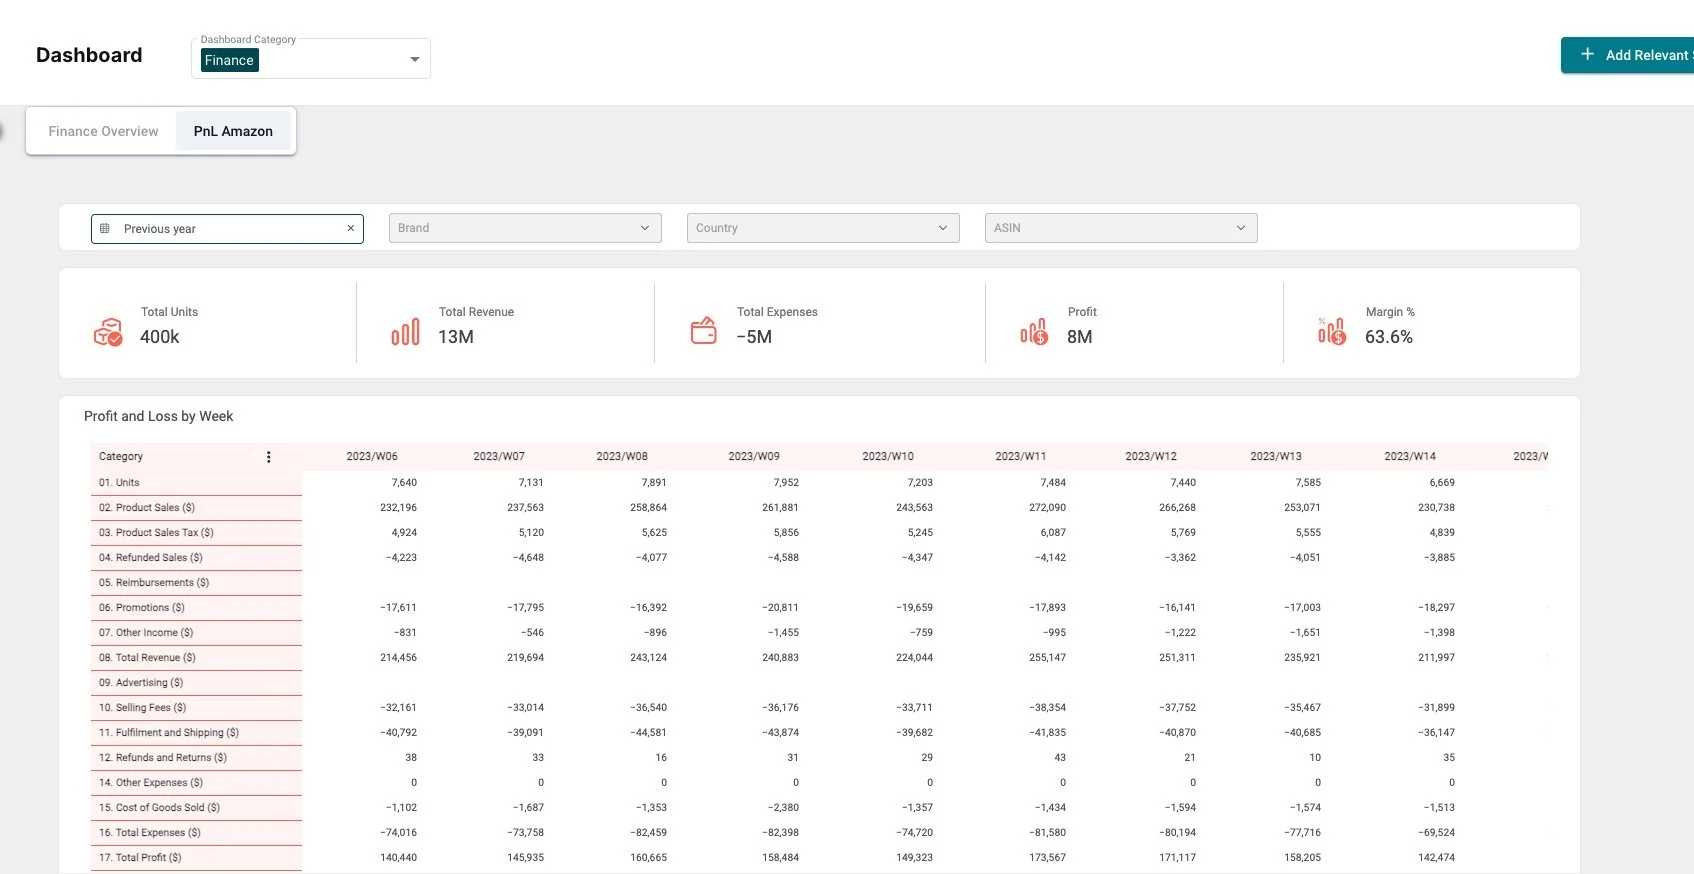Select the 09. Advertising ($) row
The image size is (1694, 874).
[196, 682]
